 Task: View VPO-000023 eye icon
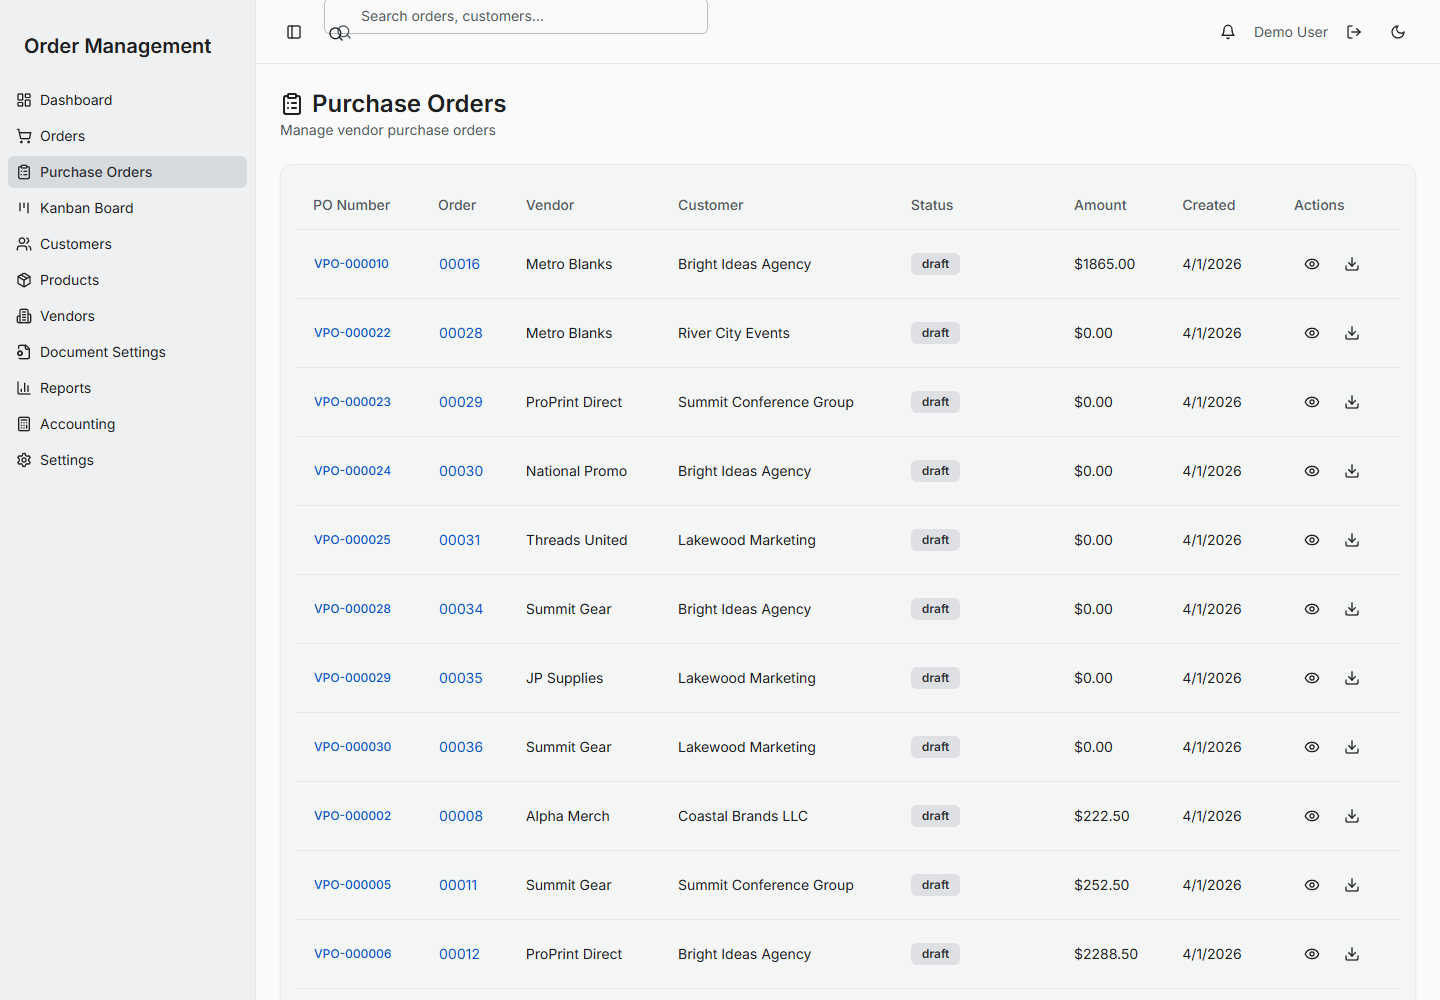pos(1312,402)
